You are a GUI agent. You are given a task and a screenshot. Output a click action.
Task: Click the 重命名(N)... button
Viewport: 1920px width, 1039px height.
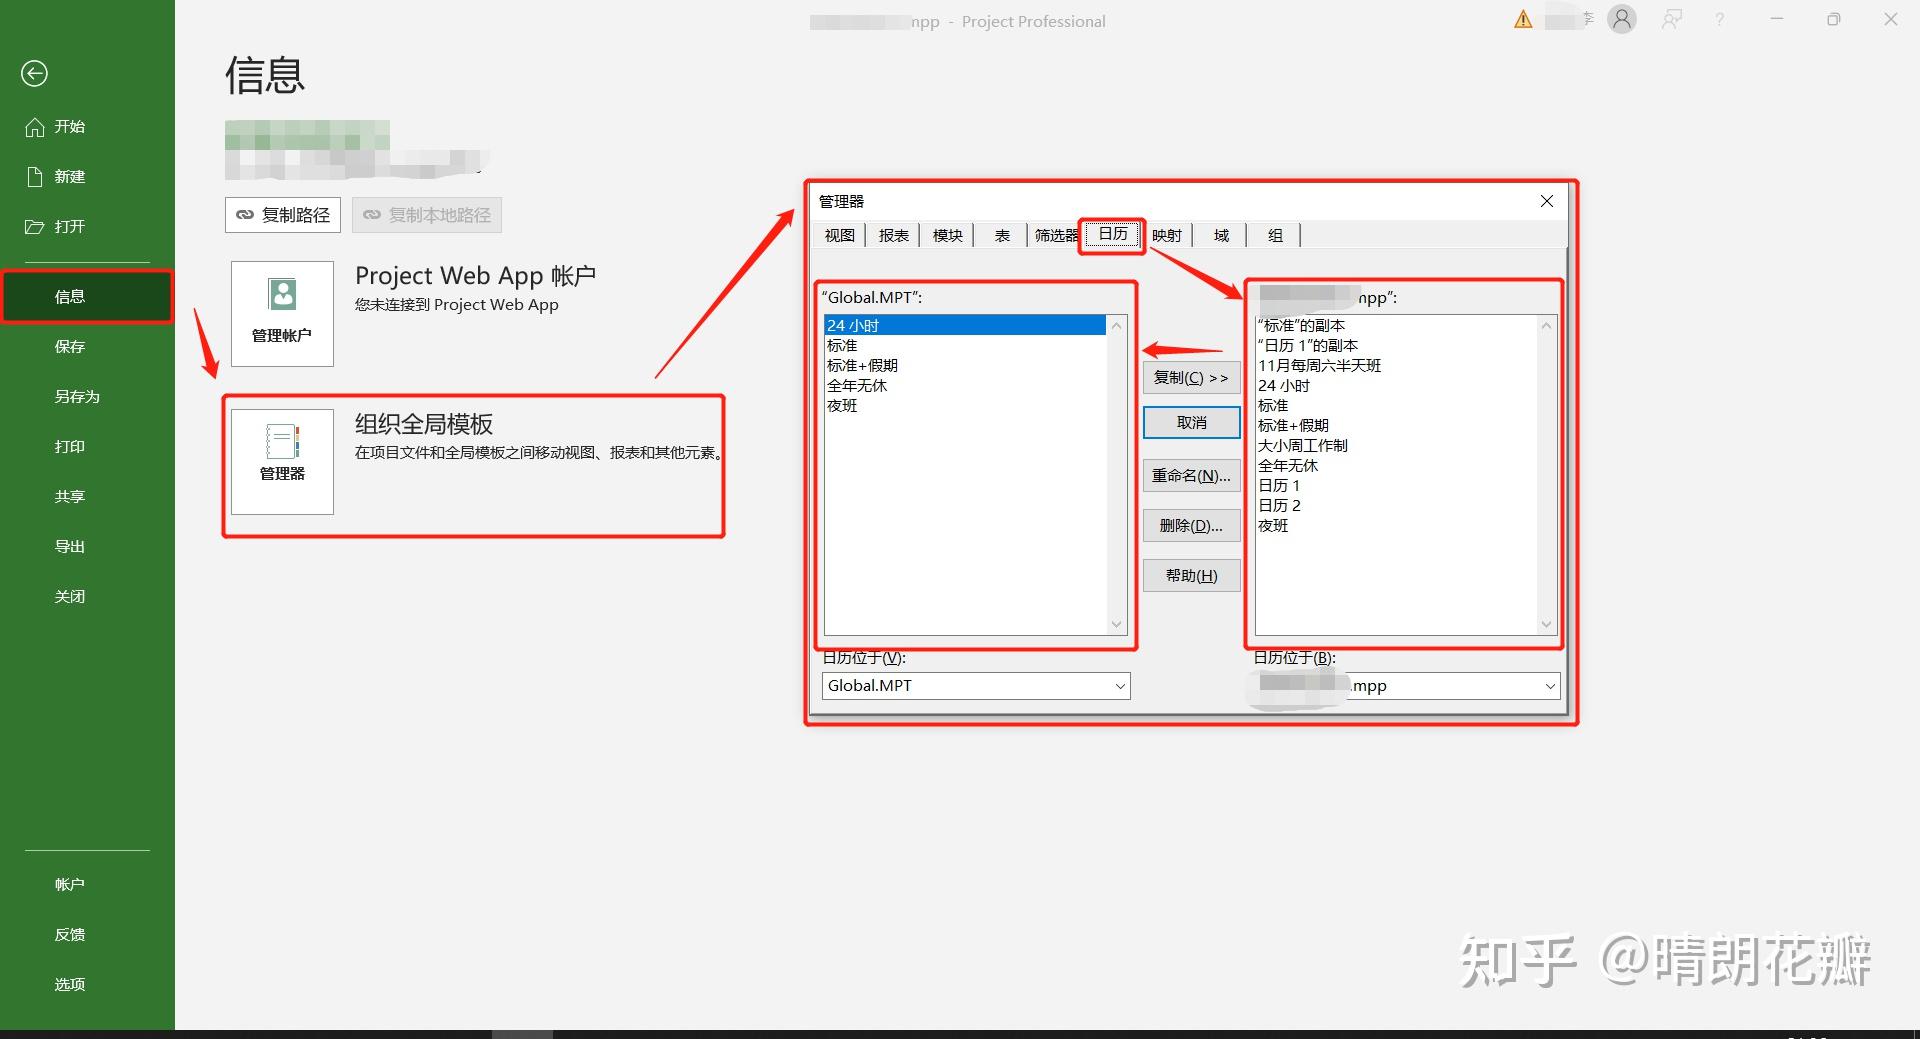1191,476
